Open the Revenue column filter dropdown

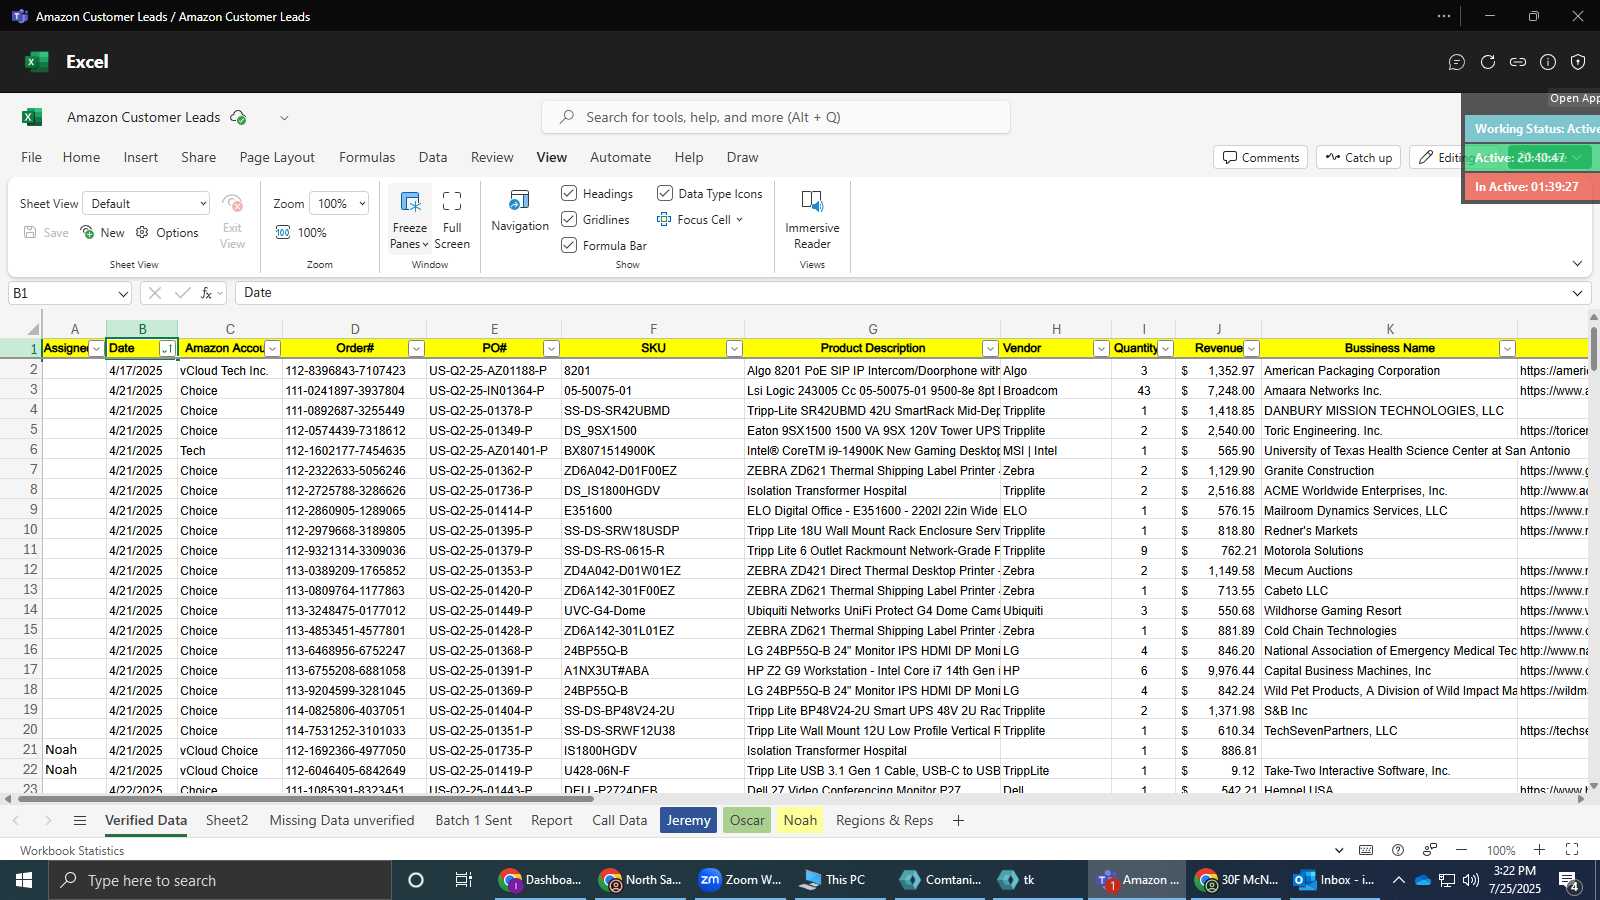tap(1251, 349)
